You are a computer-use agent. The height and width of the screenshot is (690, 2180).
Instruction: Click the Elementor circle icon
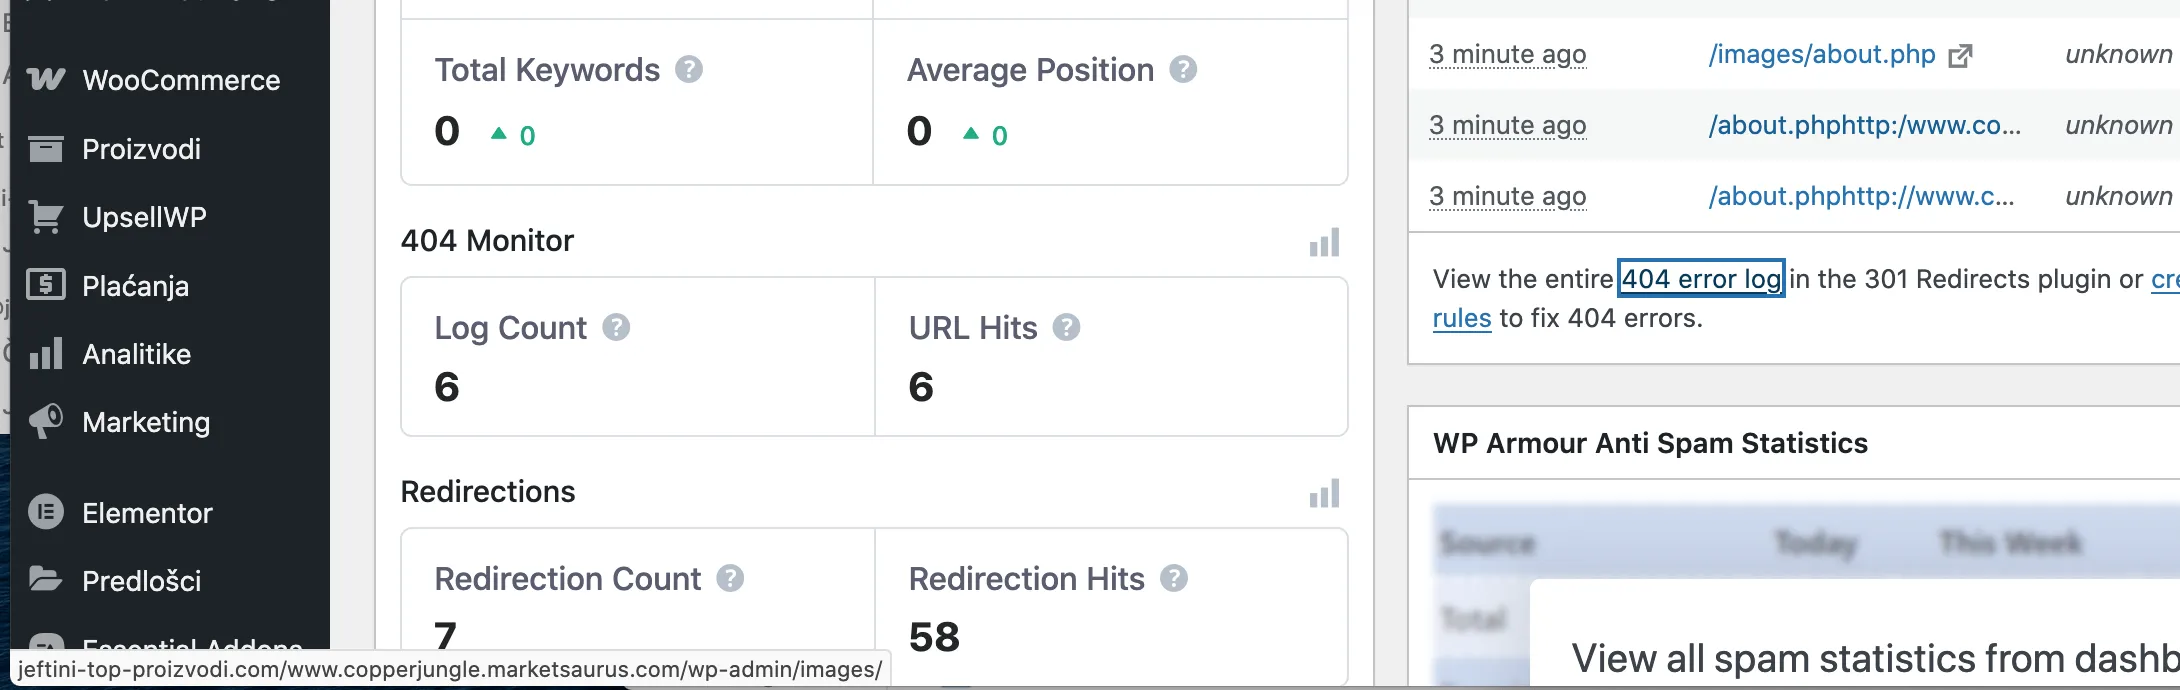coord(46,512)
